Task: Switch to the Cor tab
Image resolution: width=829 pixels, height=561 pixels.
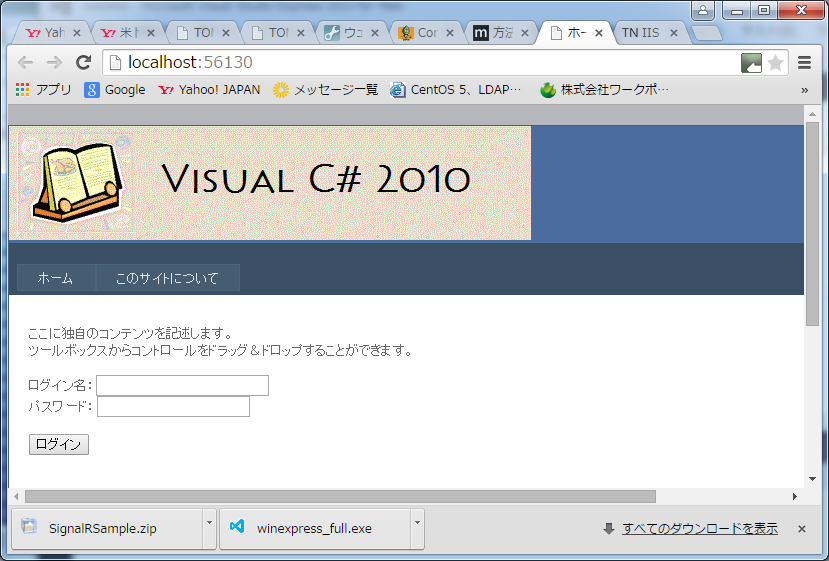Action: pyautogui.click(x=426, y=33)
